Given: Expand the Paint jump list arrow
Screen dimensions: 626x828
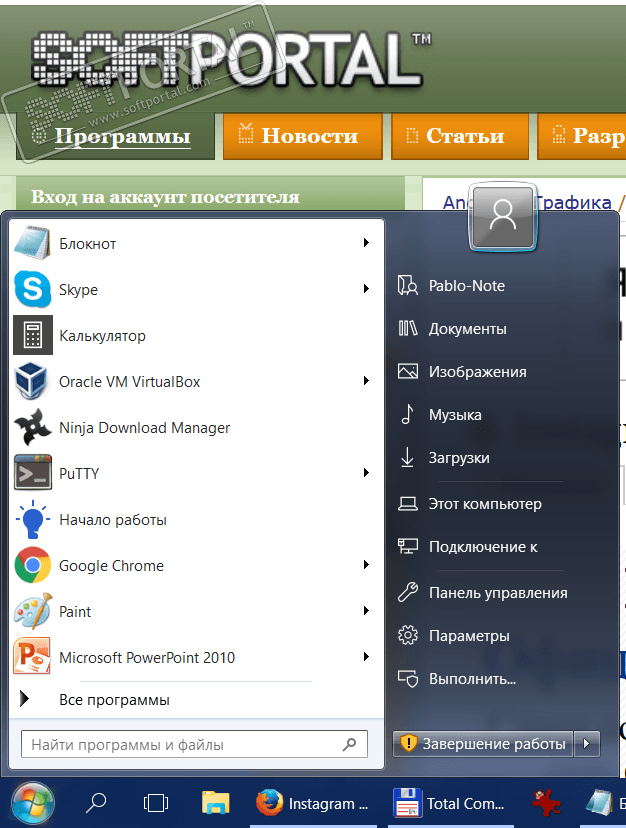Looking at the screenshot, I should [366, 611].
